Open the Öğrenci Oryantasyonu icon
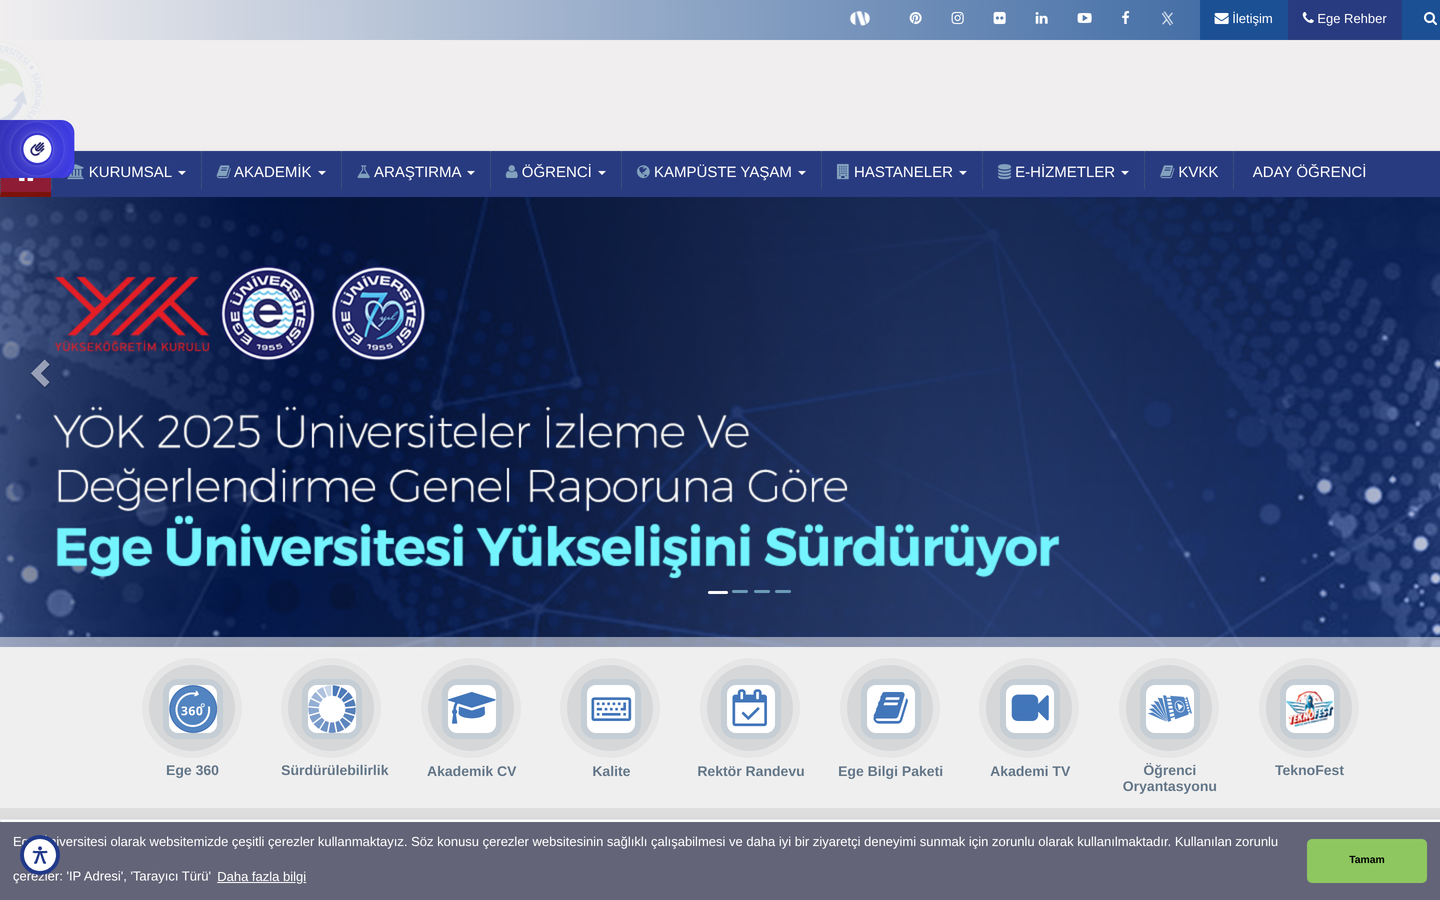This screenshot has width=1440, height=900. click(1169, 709)
